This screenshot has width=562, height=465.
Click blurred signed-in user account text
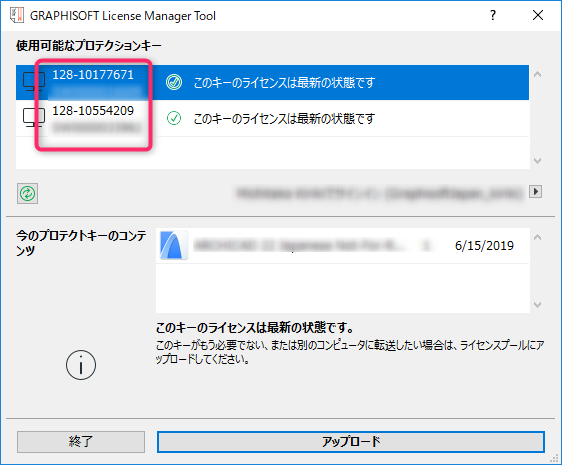380,193
